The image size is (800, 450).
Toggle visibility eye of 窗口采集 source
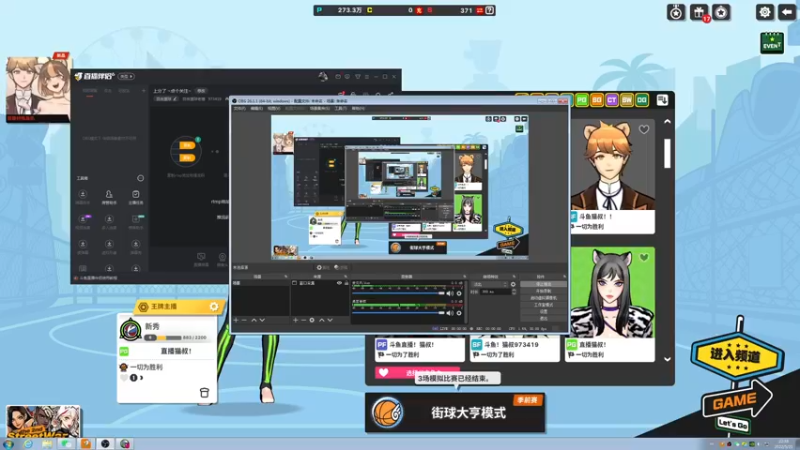point(339,283)
